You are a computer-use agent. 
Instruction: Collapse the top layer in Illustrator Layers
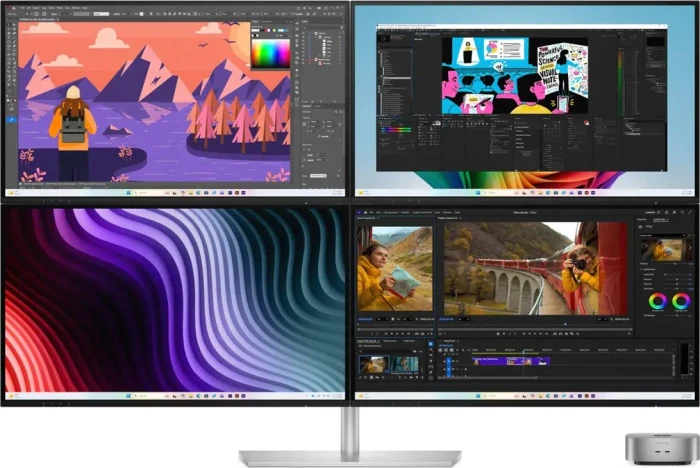(312, 33)
